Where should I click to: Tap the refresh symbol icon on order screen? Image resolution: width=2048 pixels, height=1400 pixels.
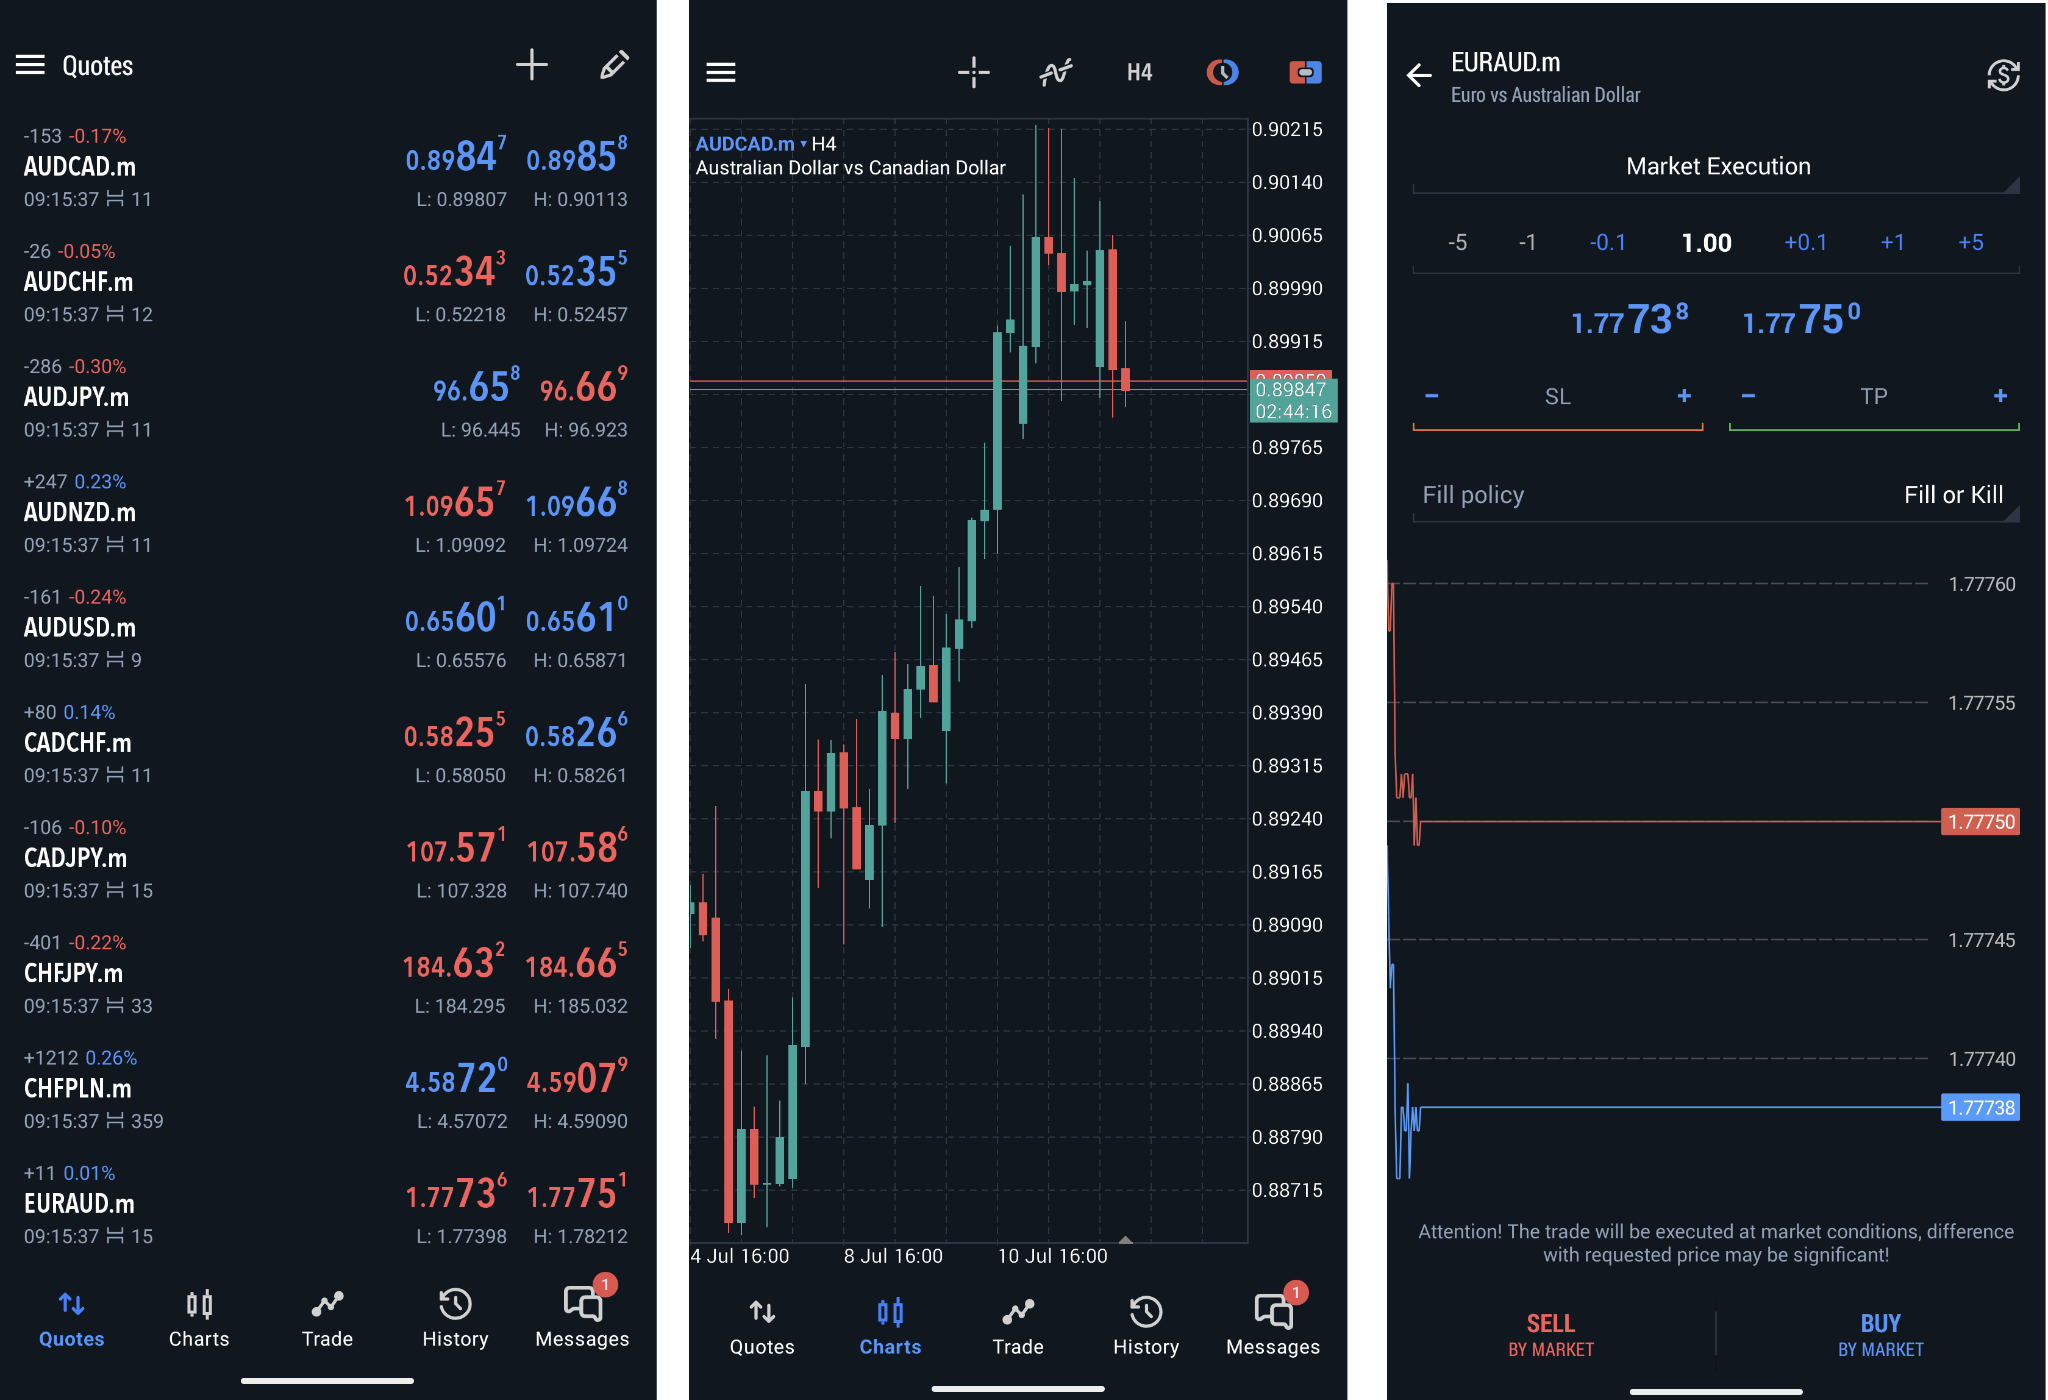(2003, 75)
